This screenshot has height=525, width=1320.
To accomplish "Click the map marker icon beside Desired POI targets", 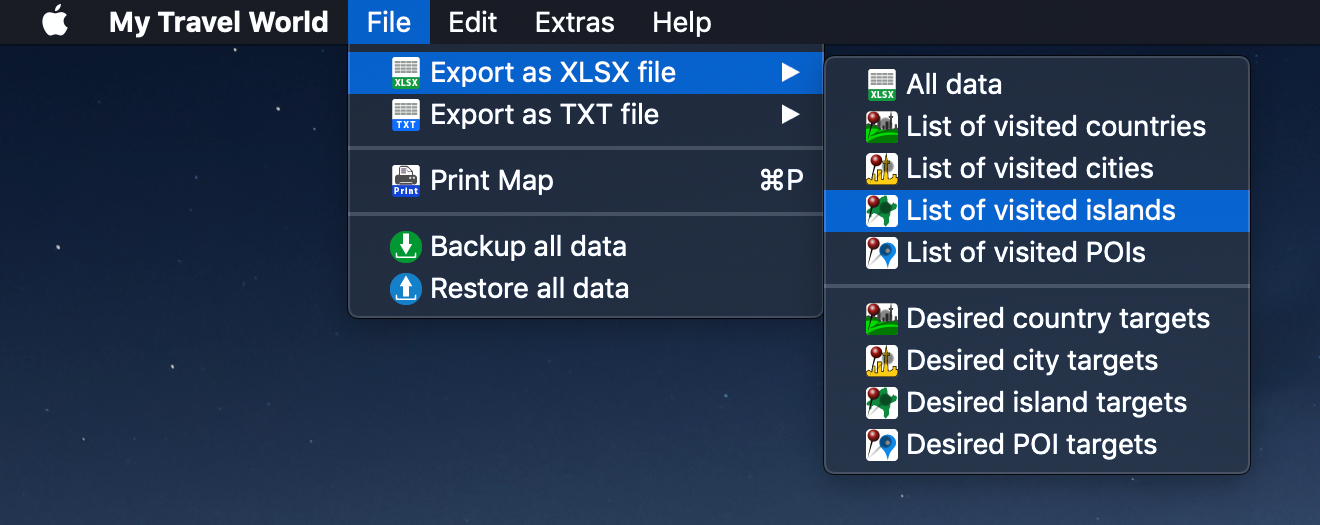I will tap(882, 445).
